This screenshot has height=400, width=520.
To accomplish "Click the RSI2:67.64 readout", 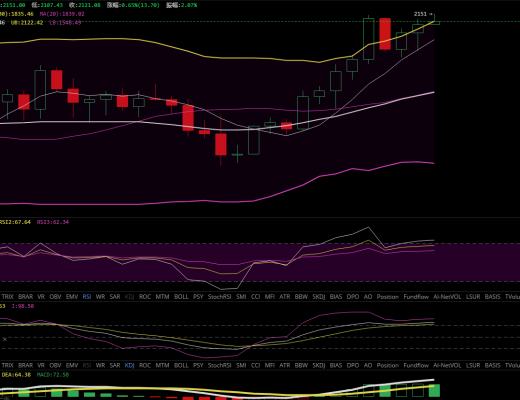I will click(15, 222).
